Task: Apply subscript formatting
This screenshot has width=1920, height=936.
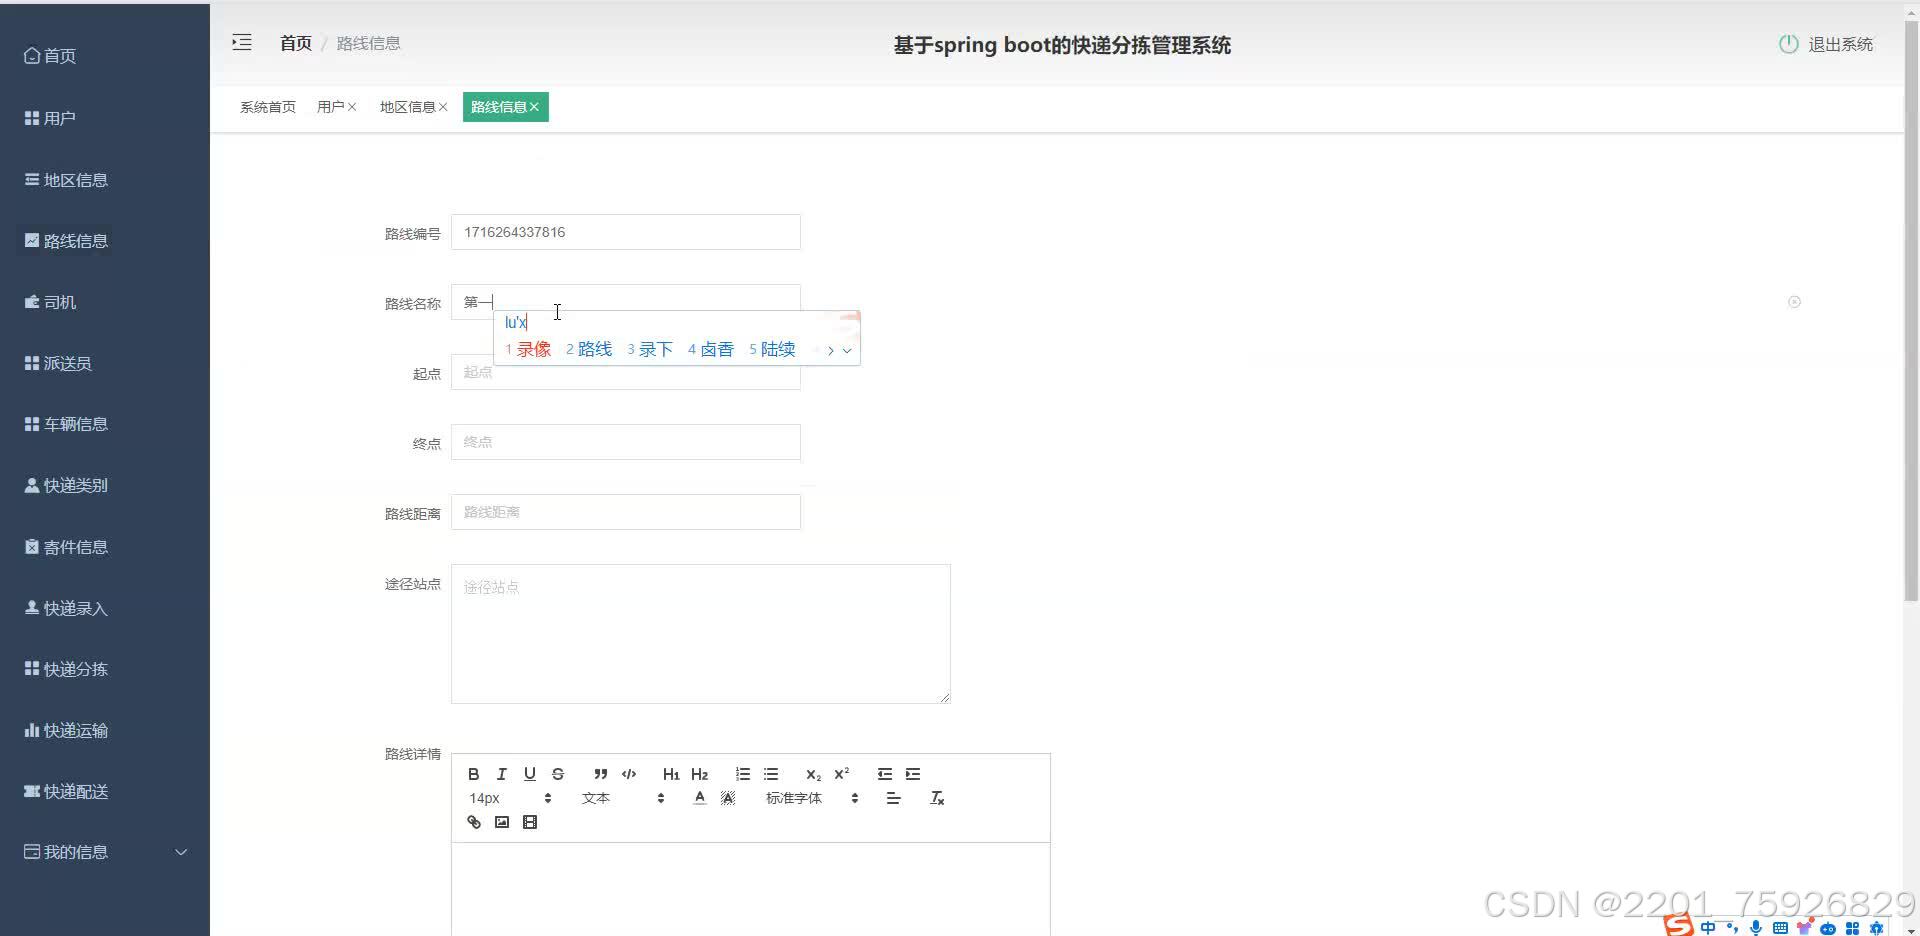Action: [x=813, y=774]
